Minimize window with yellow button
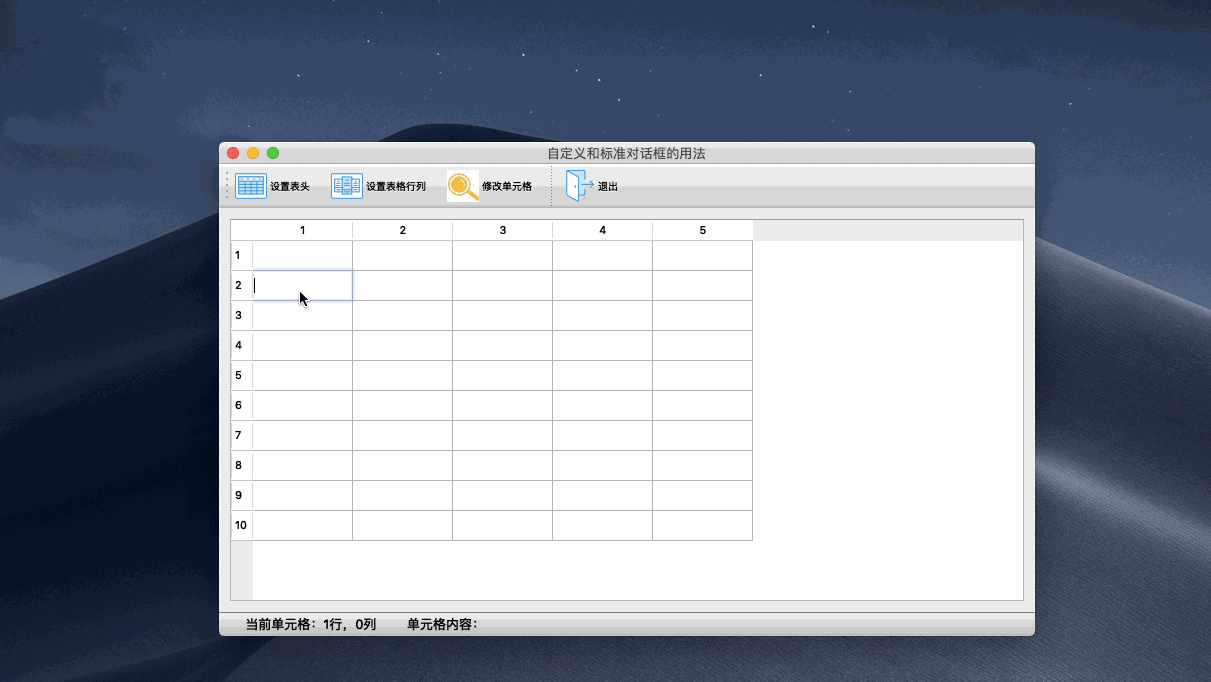The width and height of the screenshot is (1211, 682). (x=253, y=153)
